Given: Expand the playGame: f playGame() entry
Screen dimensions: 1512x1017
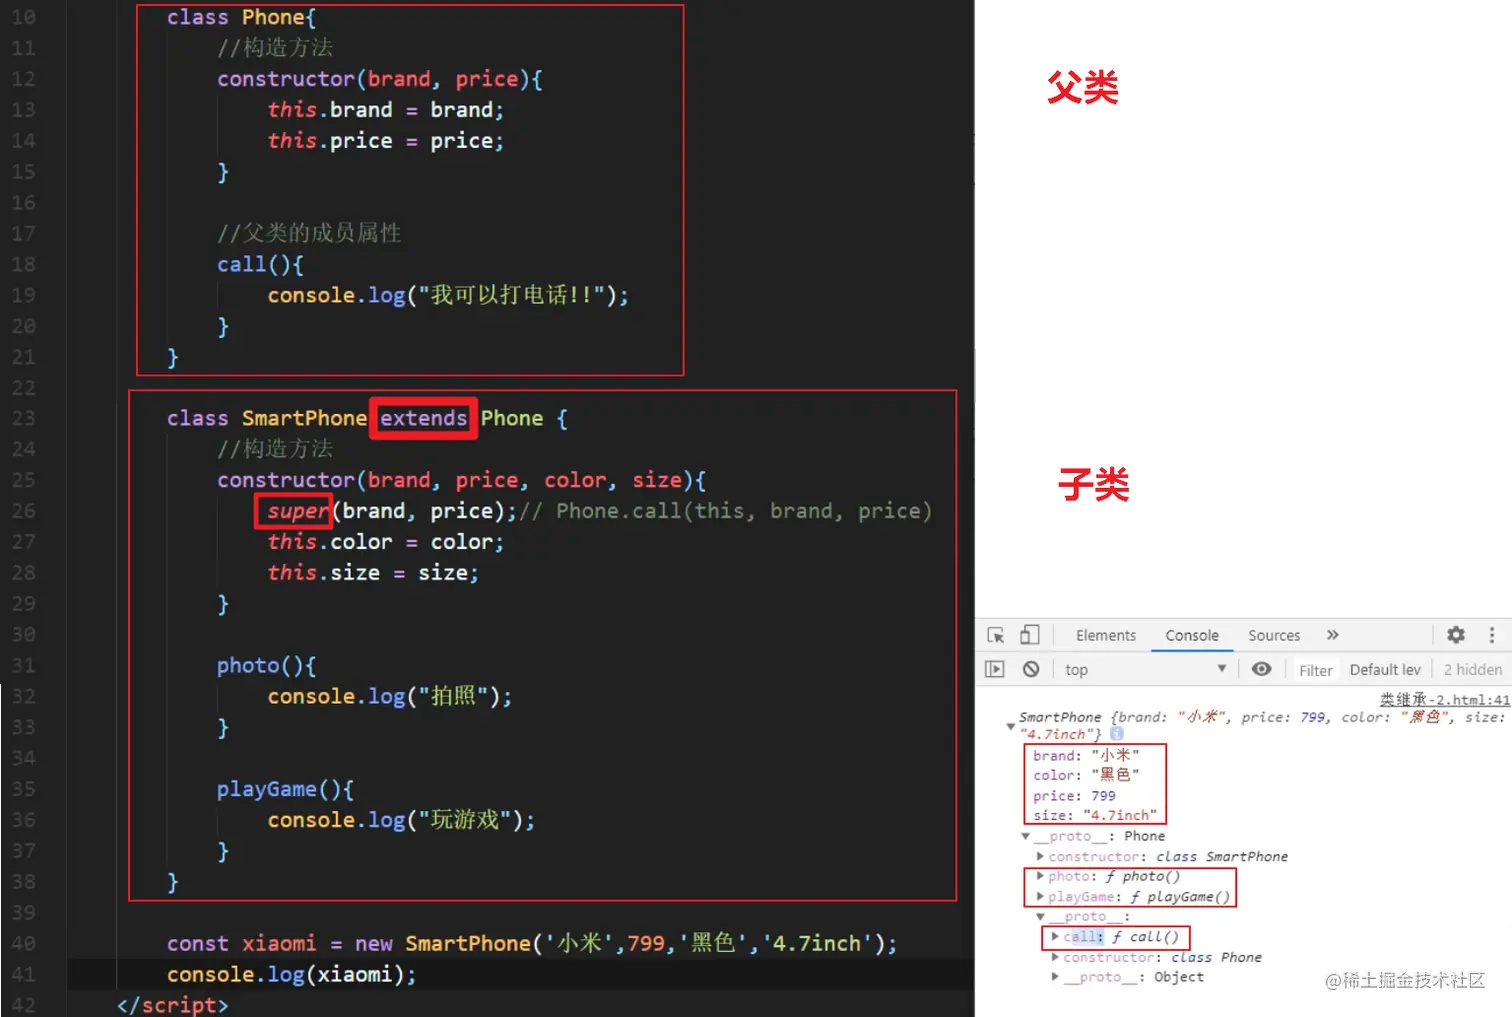Looking at the screenshot, I should coord(1040,897).
